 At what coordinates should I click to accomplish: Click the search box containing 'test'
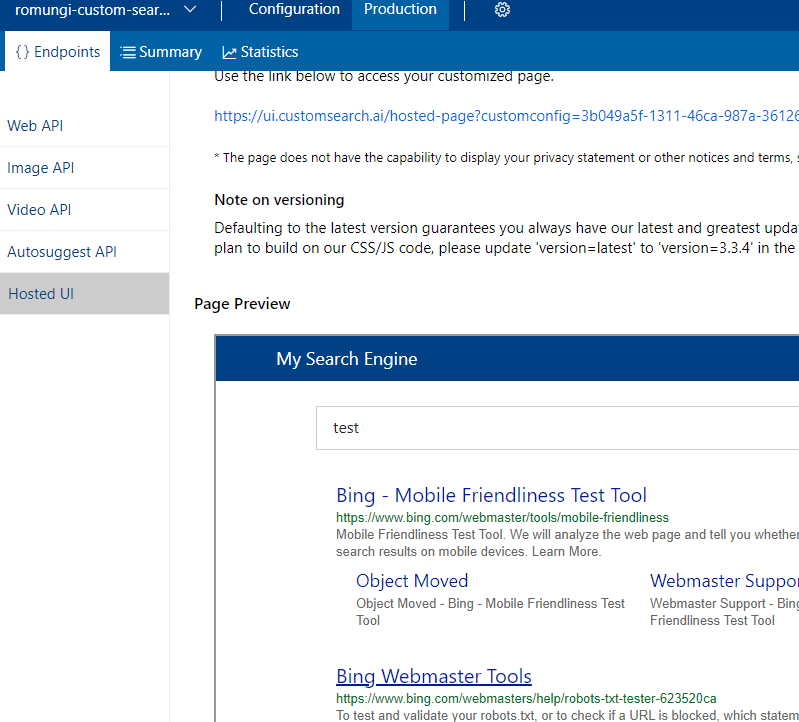pyautogui.click(x=557, y=428)
